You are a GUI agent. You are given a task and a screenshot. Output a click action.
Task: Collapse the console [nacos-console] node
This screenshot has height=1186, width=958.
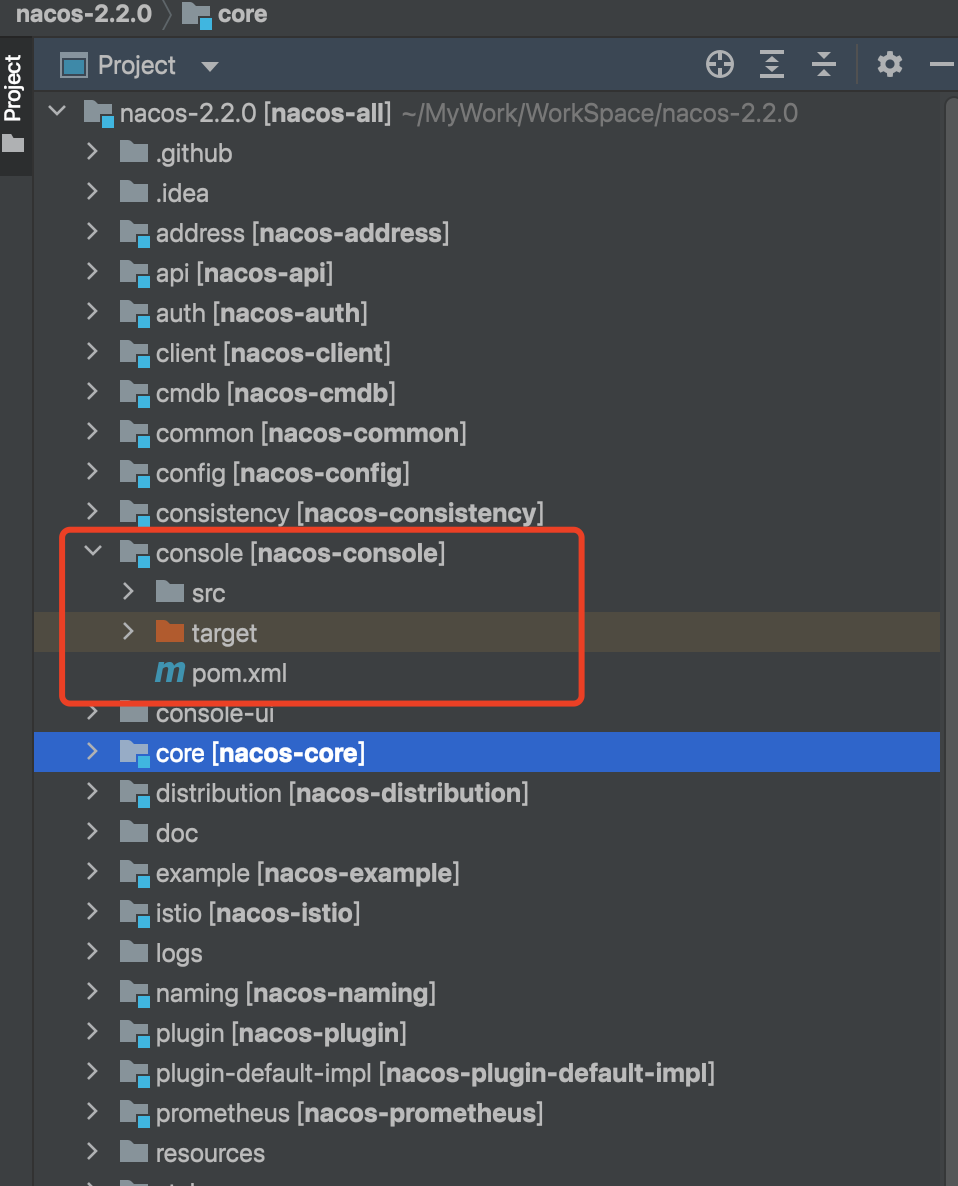point(93,551)
